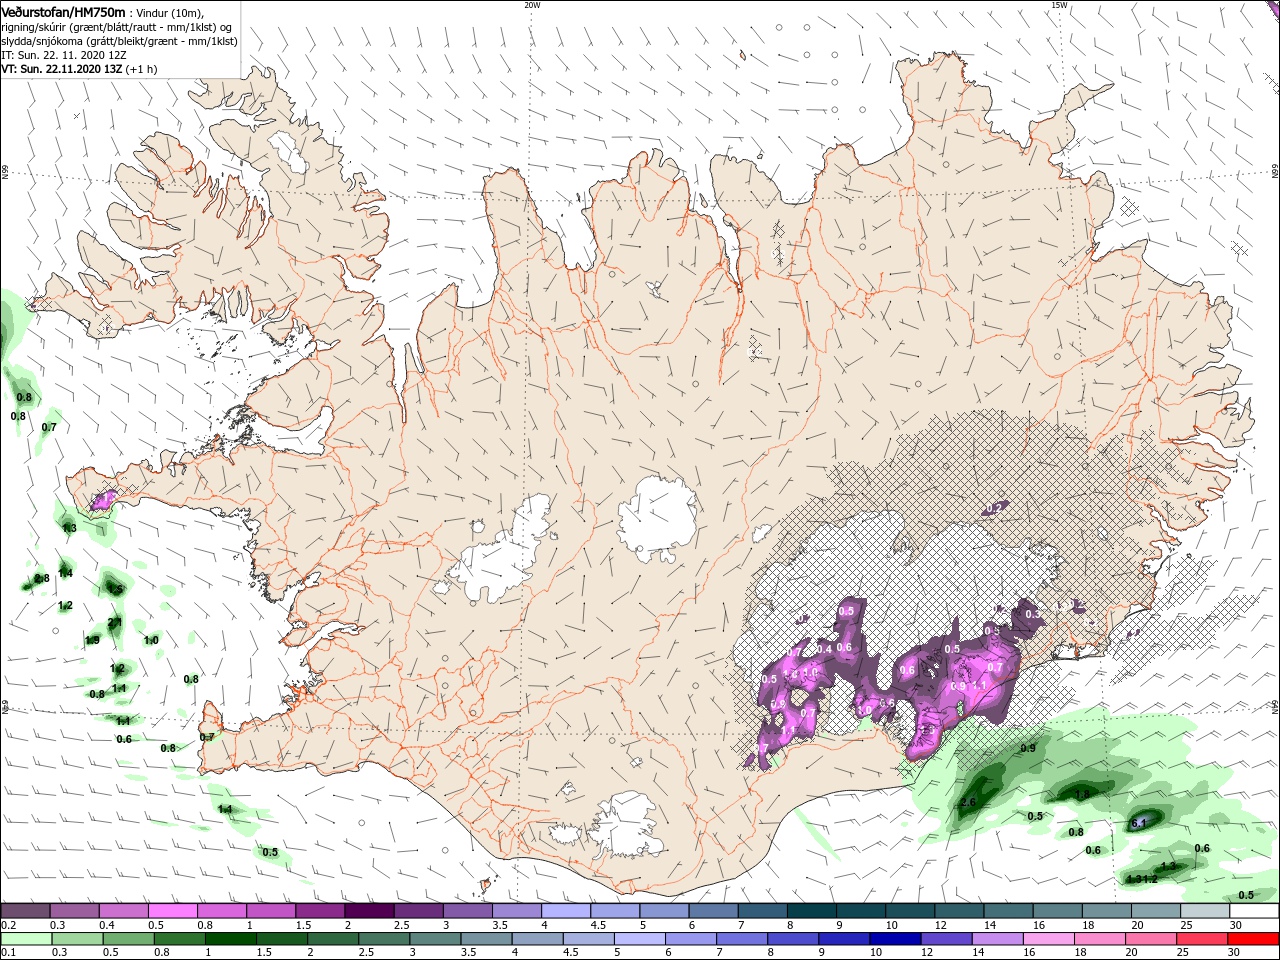Click the 2.1 precipitation value on map

pos(114,622)
